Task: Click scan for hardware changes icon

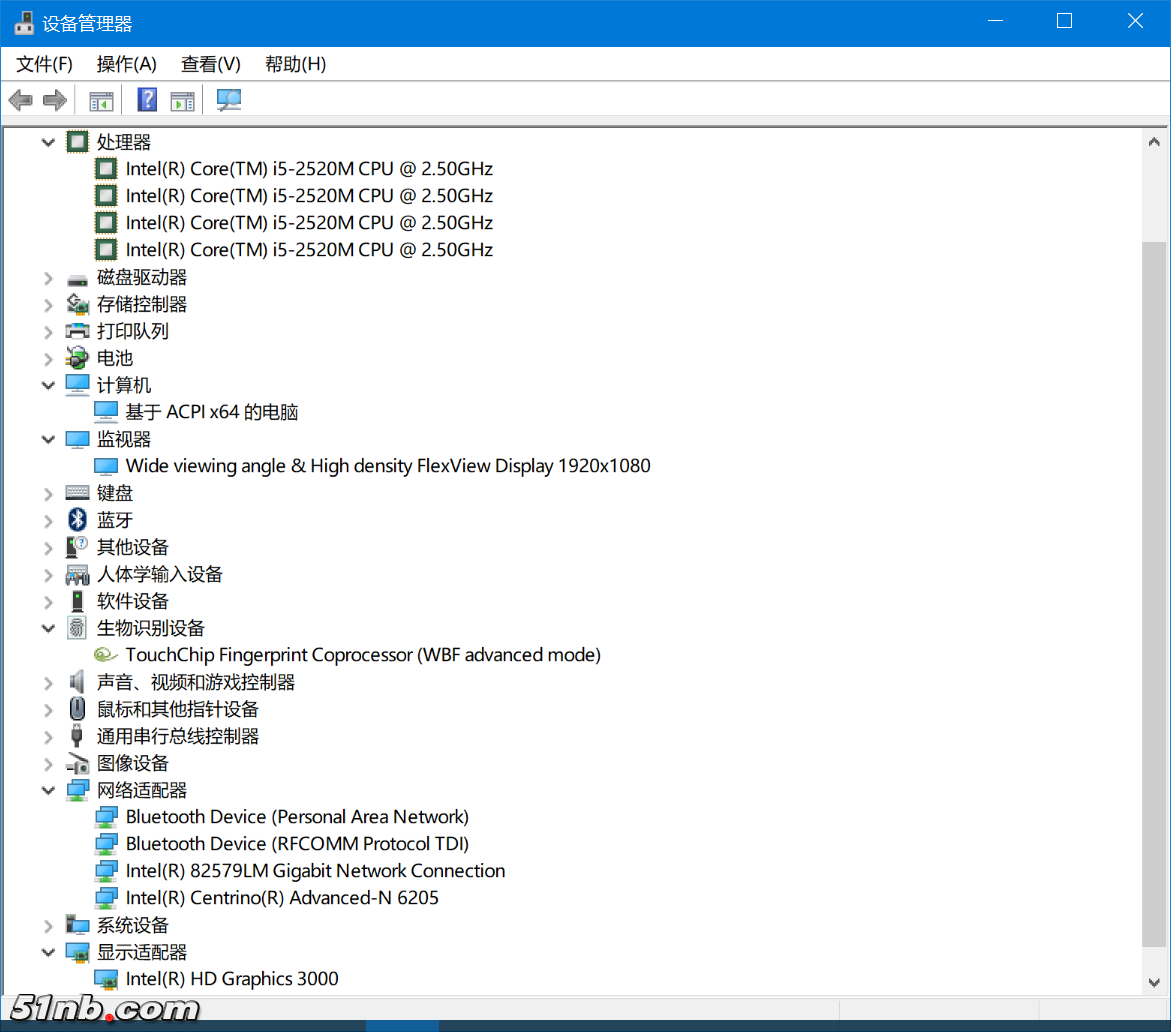Action: tap(229, 100)
